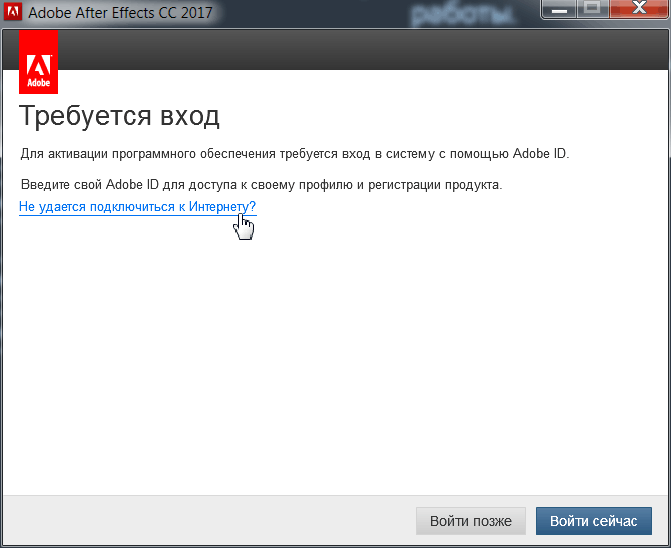
Task: Close the Adobe After Effects CC 2017 window
Action: pyautogui.click(x=639, y=9)
